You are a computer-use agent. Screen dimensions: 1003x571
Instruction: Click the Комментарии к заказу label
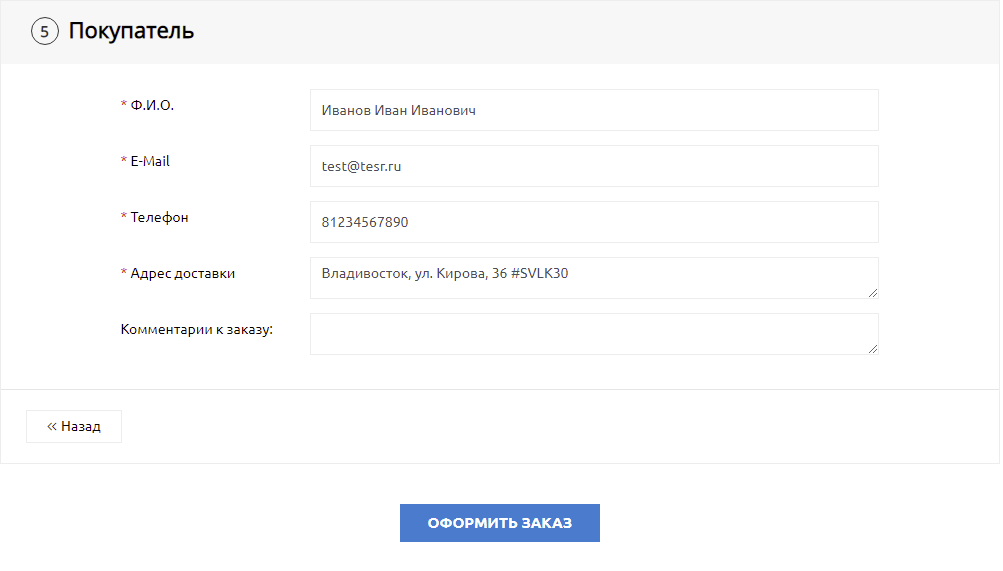click(197, 329)
